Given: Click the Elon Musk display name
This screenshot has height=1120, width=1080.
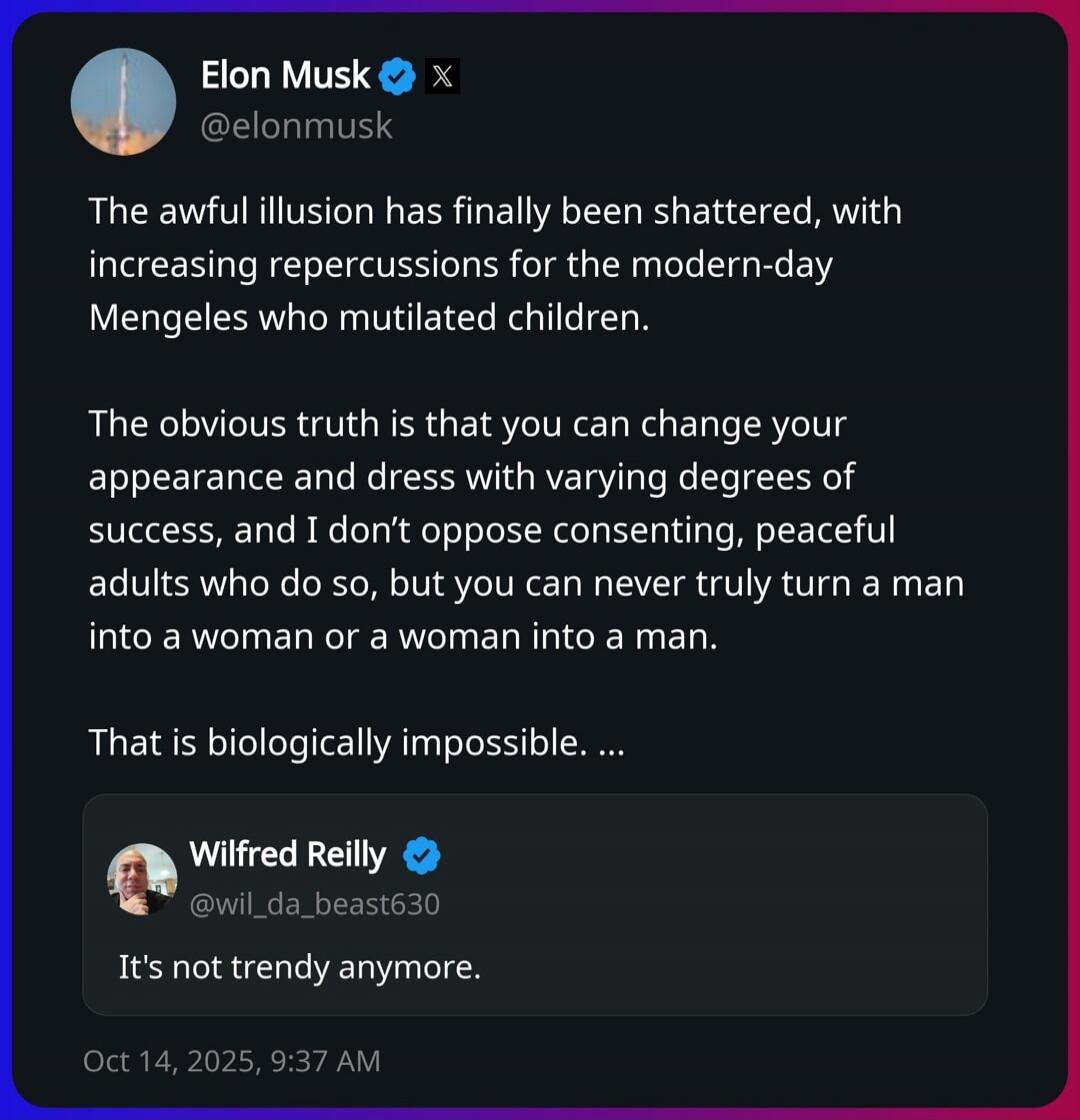Looking at the screenshot, I should point(285,75).
